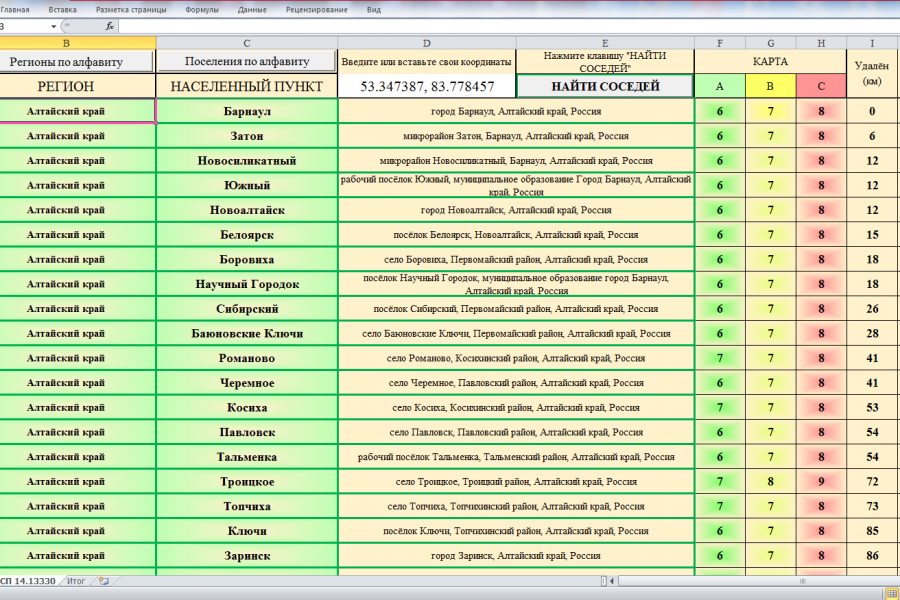Click the page view icon in status bar
The width and height of the screenshot is (900, 600).
pyautogui.click(x=893, y=593)
